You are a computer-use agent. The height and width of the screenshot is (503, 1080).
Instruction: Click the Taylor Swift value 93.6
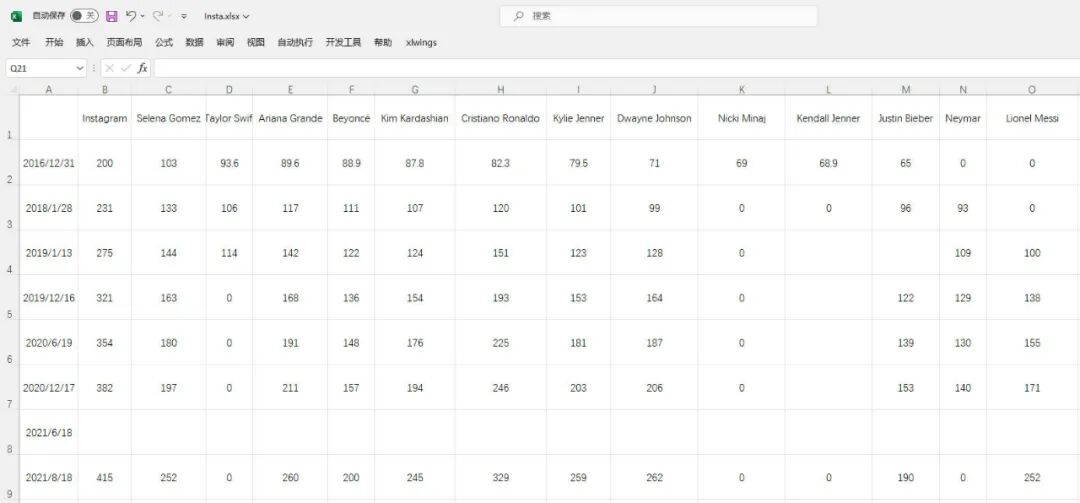[x=229, y=163]
